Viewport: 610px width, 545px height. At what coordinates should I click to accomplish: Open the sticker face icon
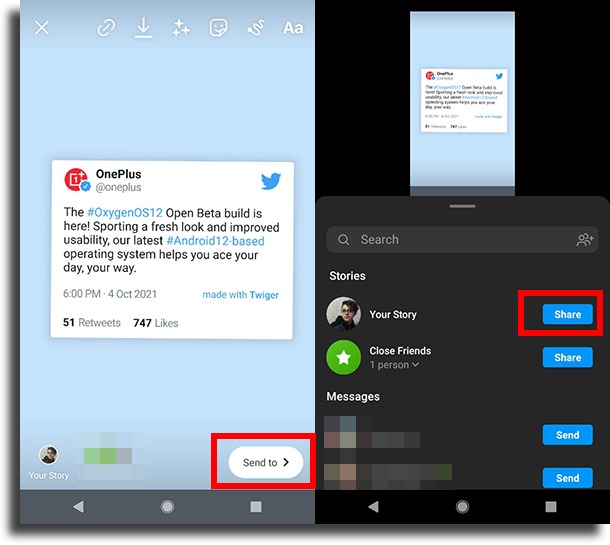(218, 28)
